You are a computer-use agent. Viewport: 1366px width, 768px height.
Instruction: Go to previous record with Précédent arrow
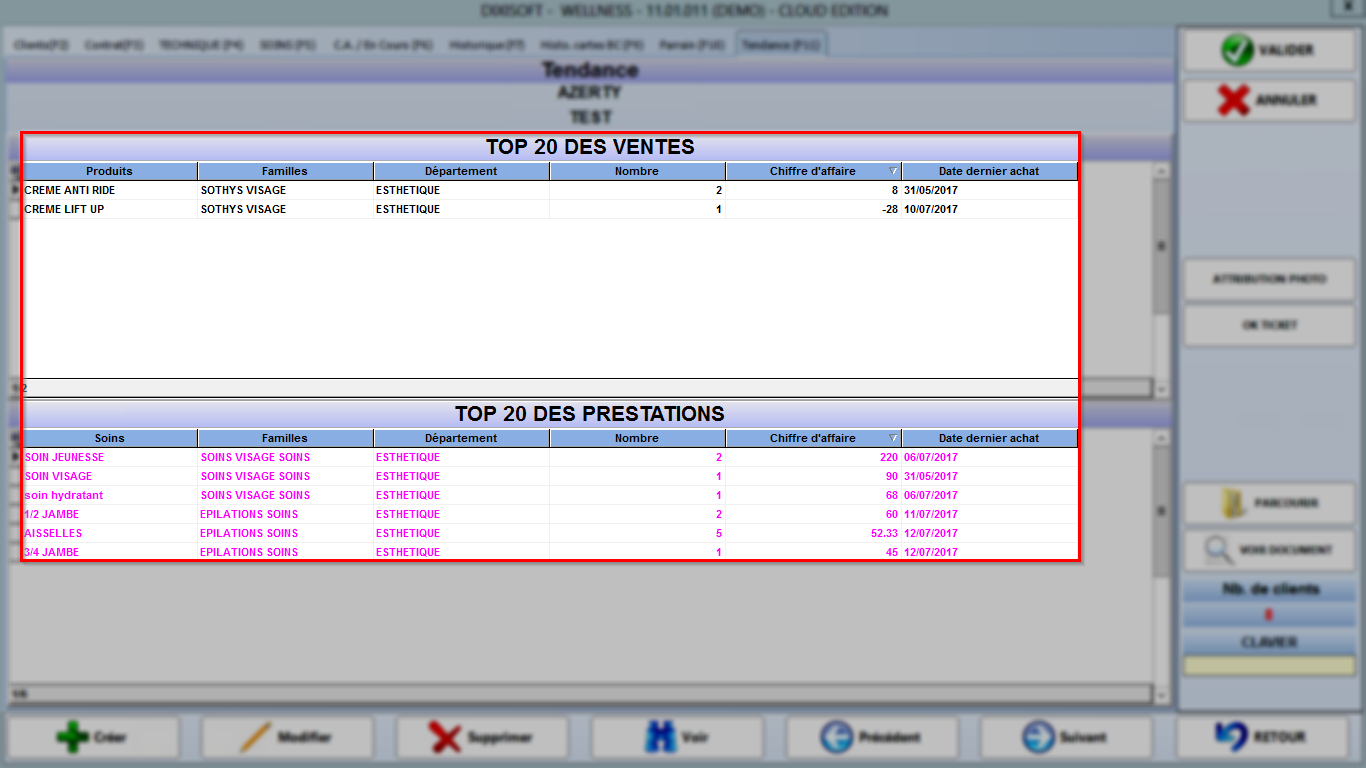[835, 737]
